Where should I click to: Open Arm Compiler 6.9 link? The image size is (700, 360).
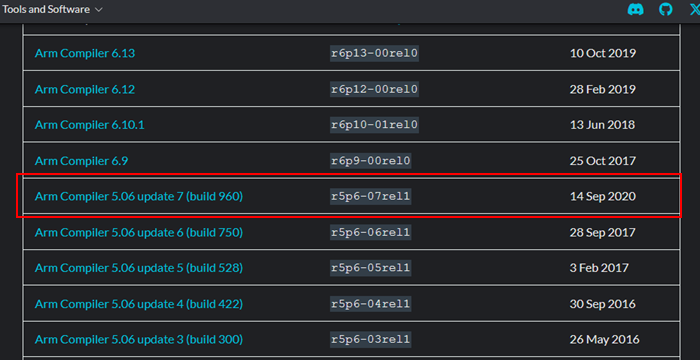coord(81,161)
